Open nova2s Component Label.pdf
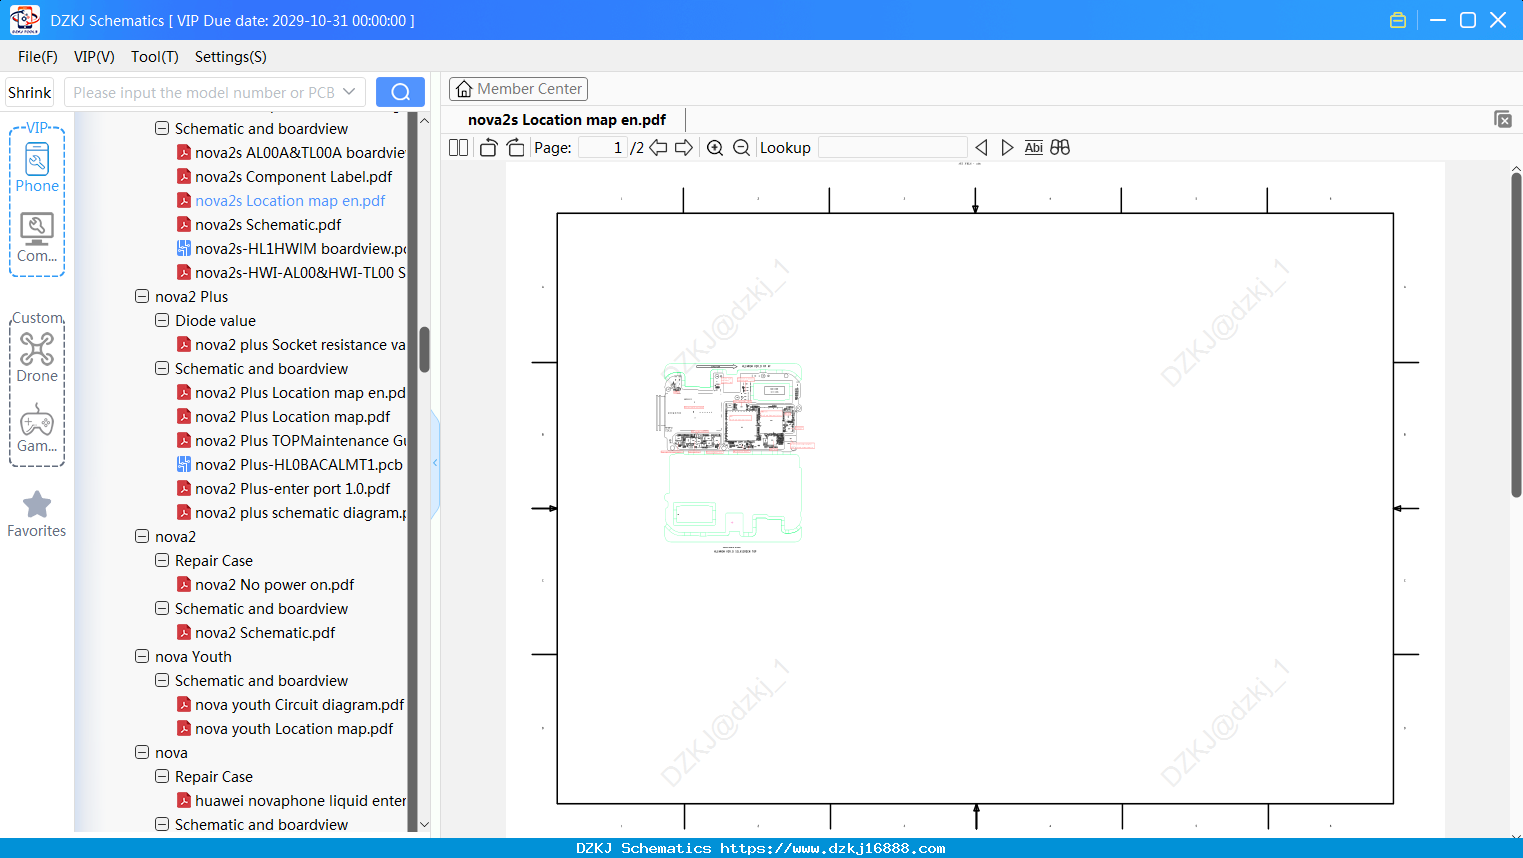 [293, 177]
